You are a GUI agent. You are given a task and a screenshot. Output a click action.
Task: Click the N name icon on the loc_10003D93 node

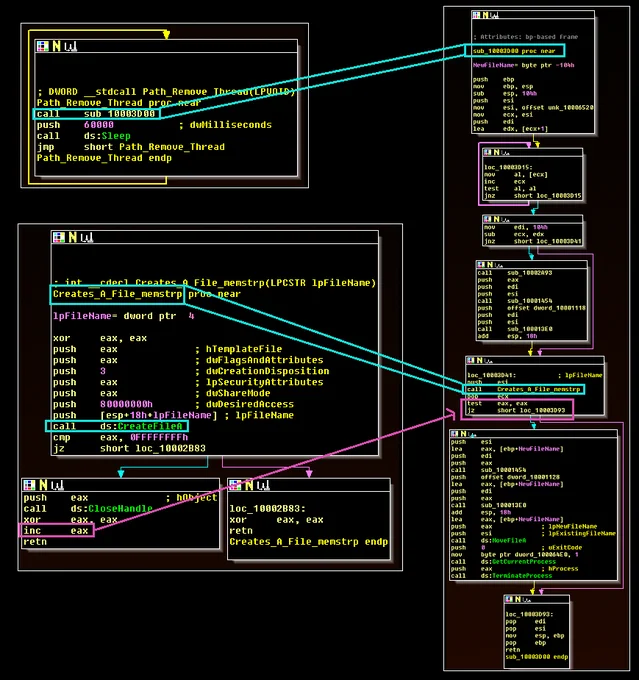pos(518,599)
